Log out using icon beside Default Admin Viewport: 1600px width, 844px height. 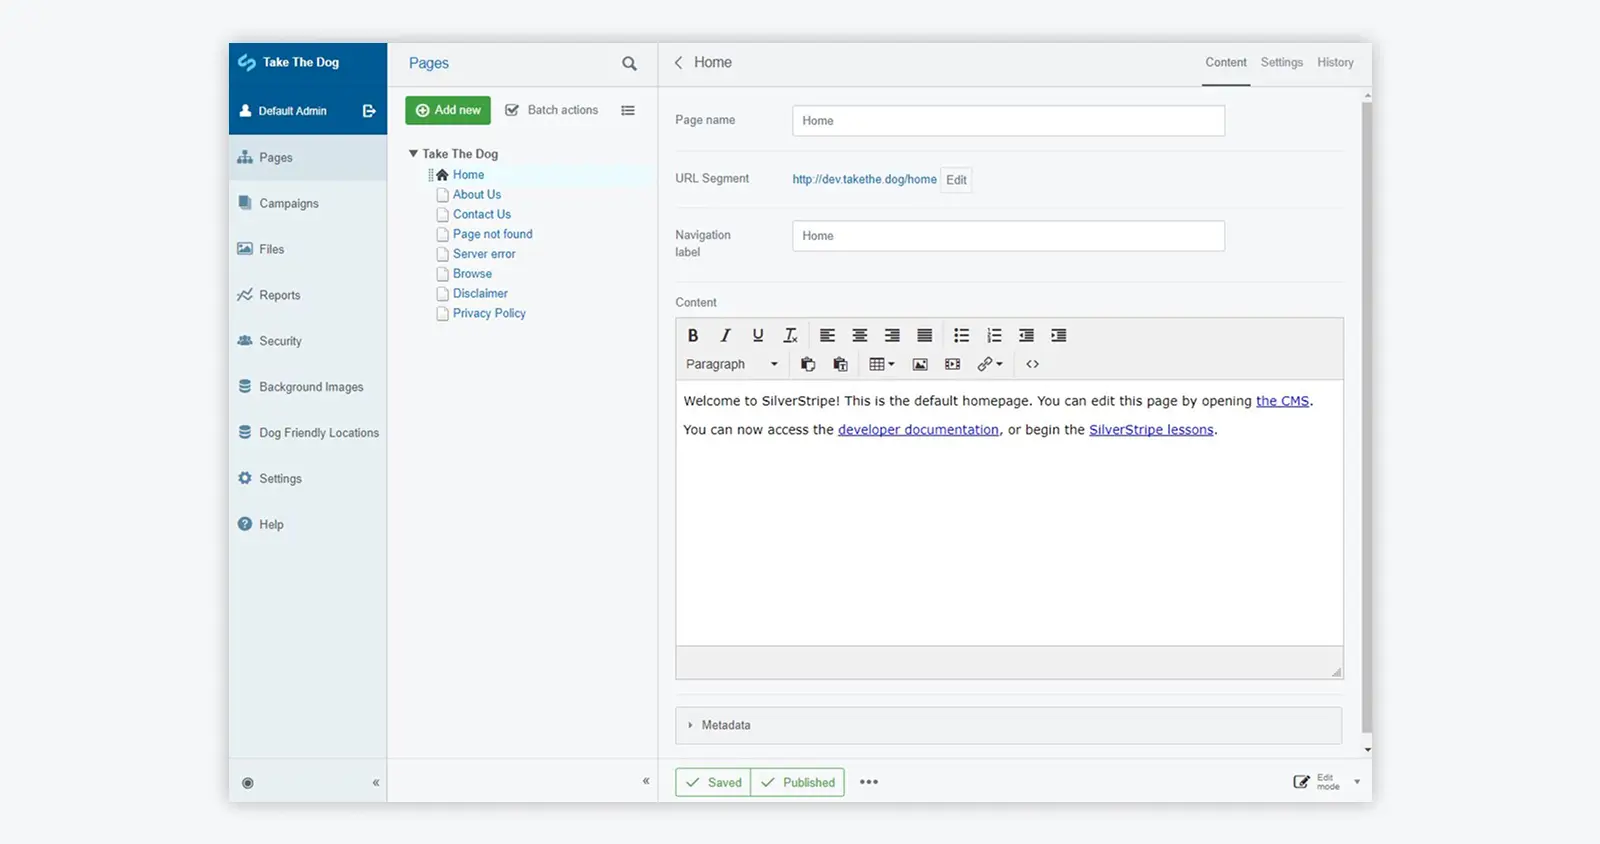(x=369, y=111)
